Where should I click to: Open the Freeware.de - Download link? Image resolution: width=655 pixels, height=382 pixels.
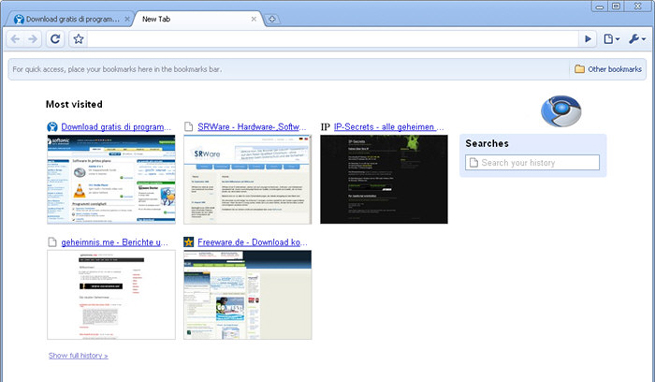252,242
